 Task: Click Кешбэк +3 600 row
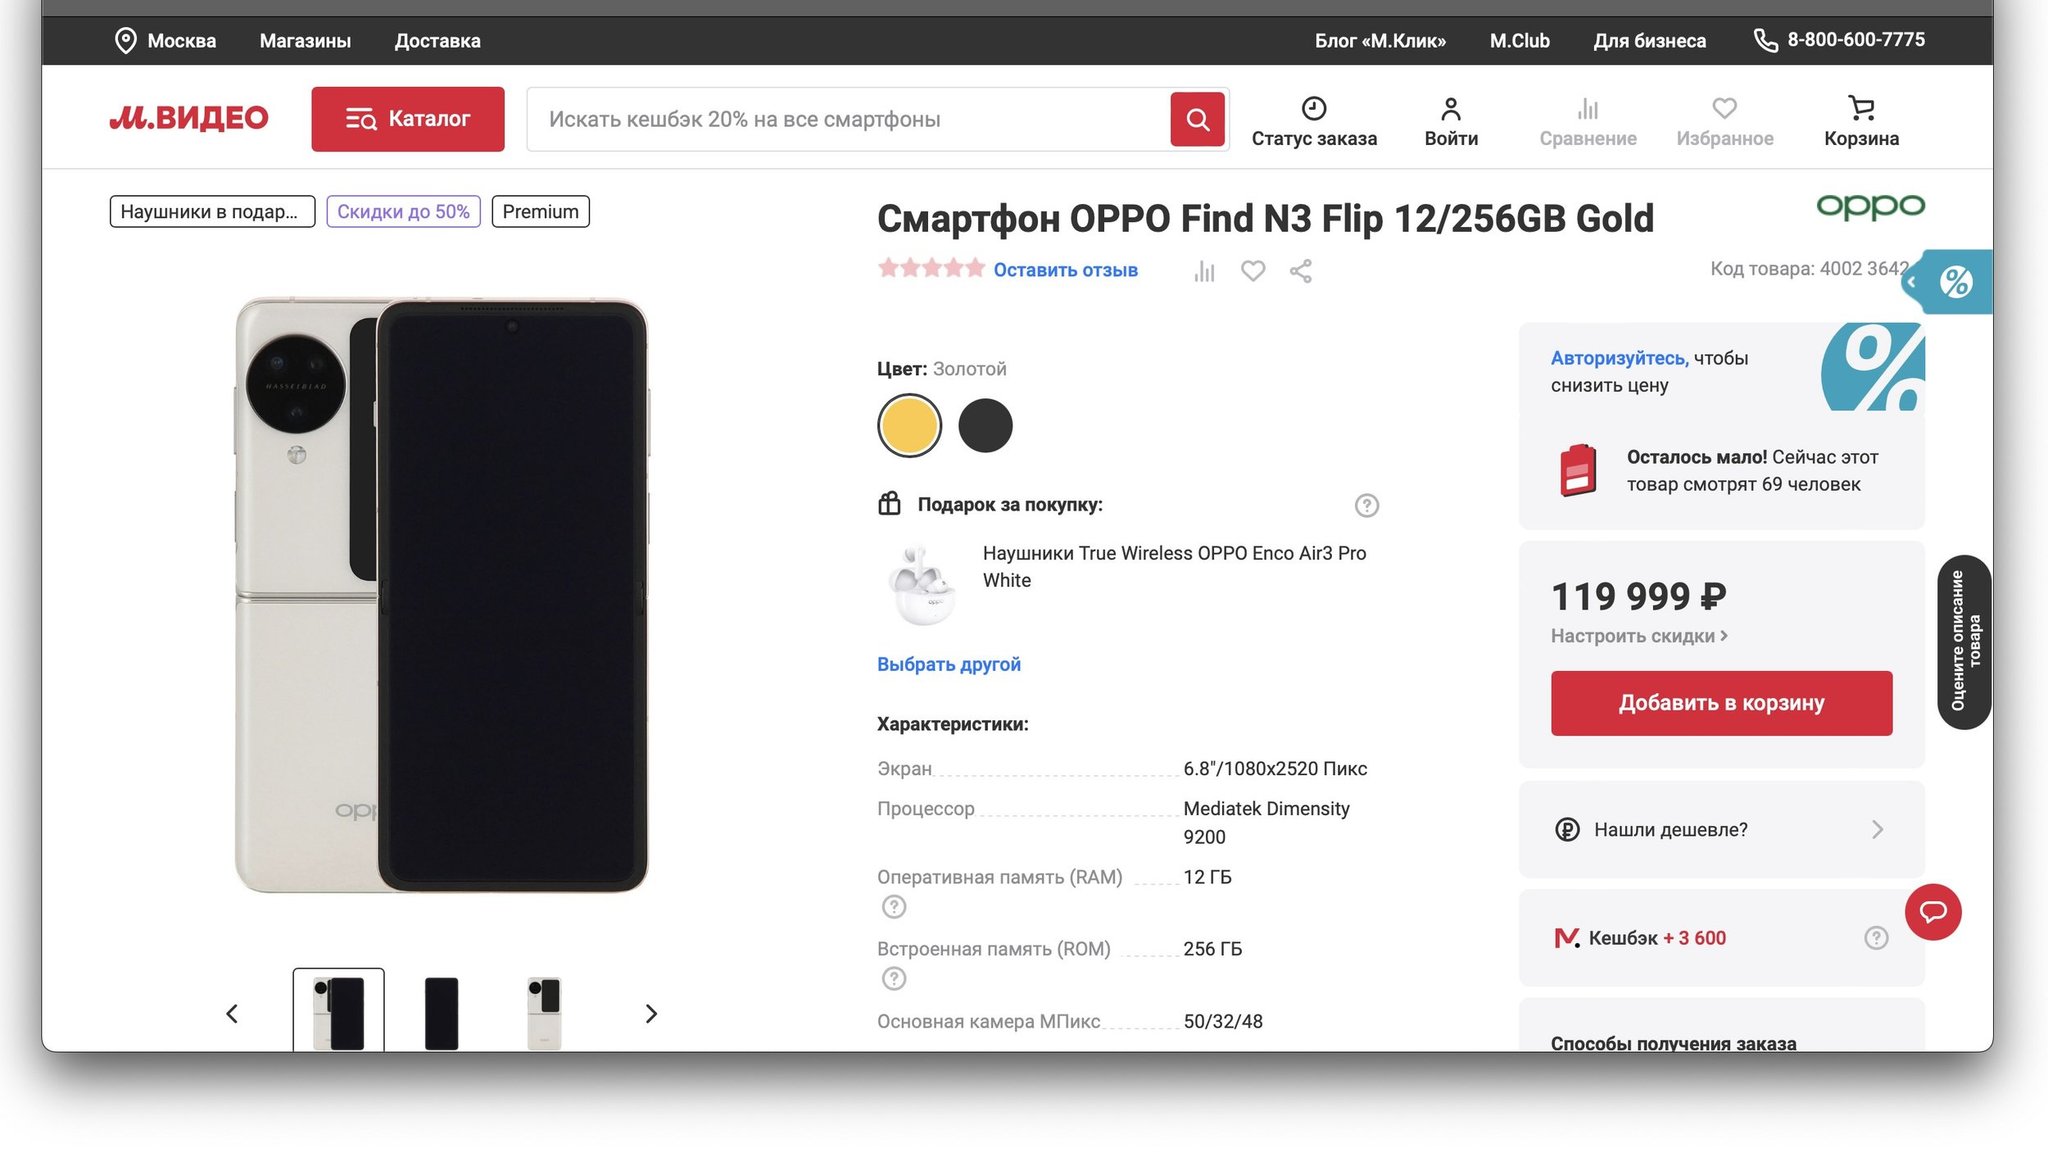tap(1721, 938)
